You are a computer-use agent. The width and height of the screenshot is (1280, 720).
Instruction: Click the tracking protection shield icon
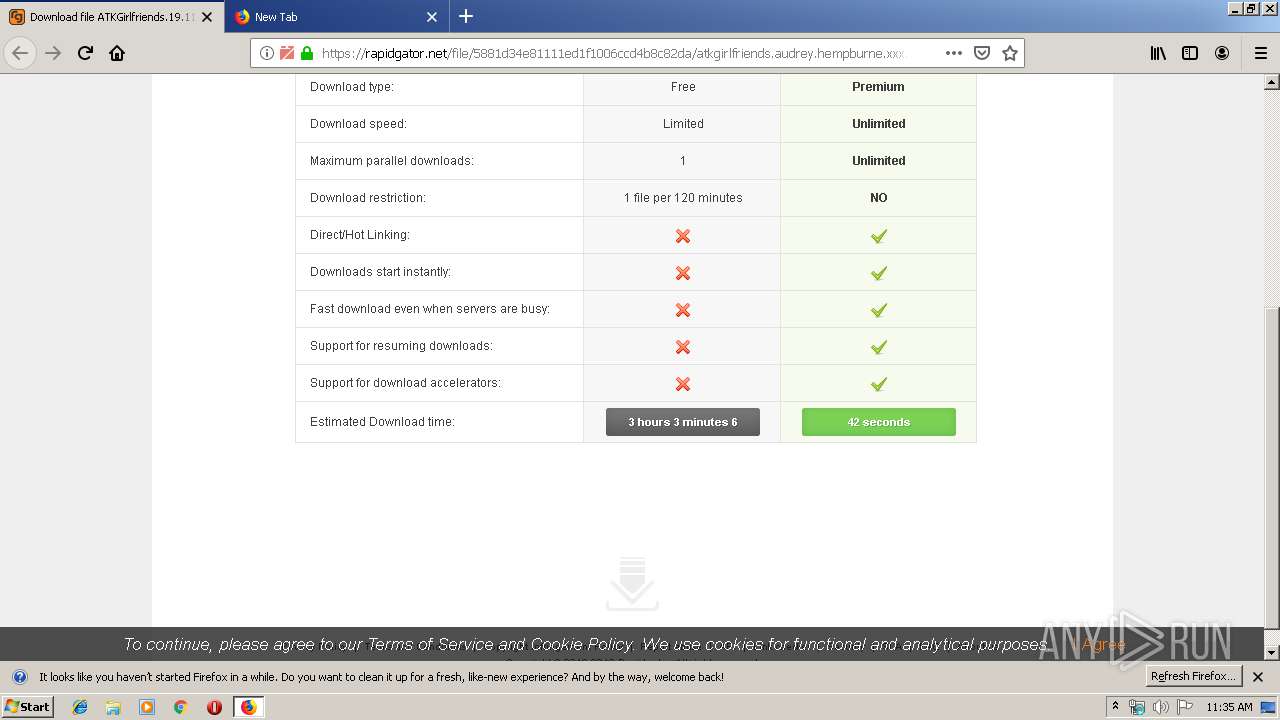287,53
